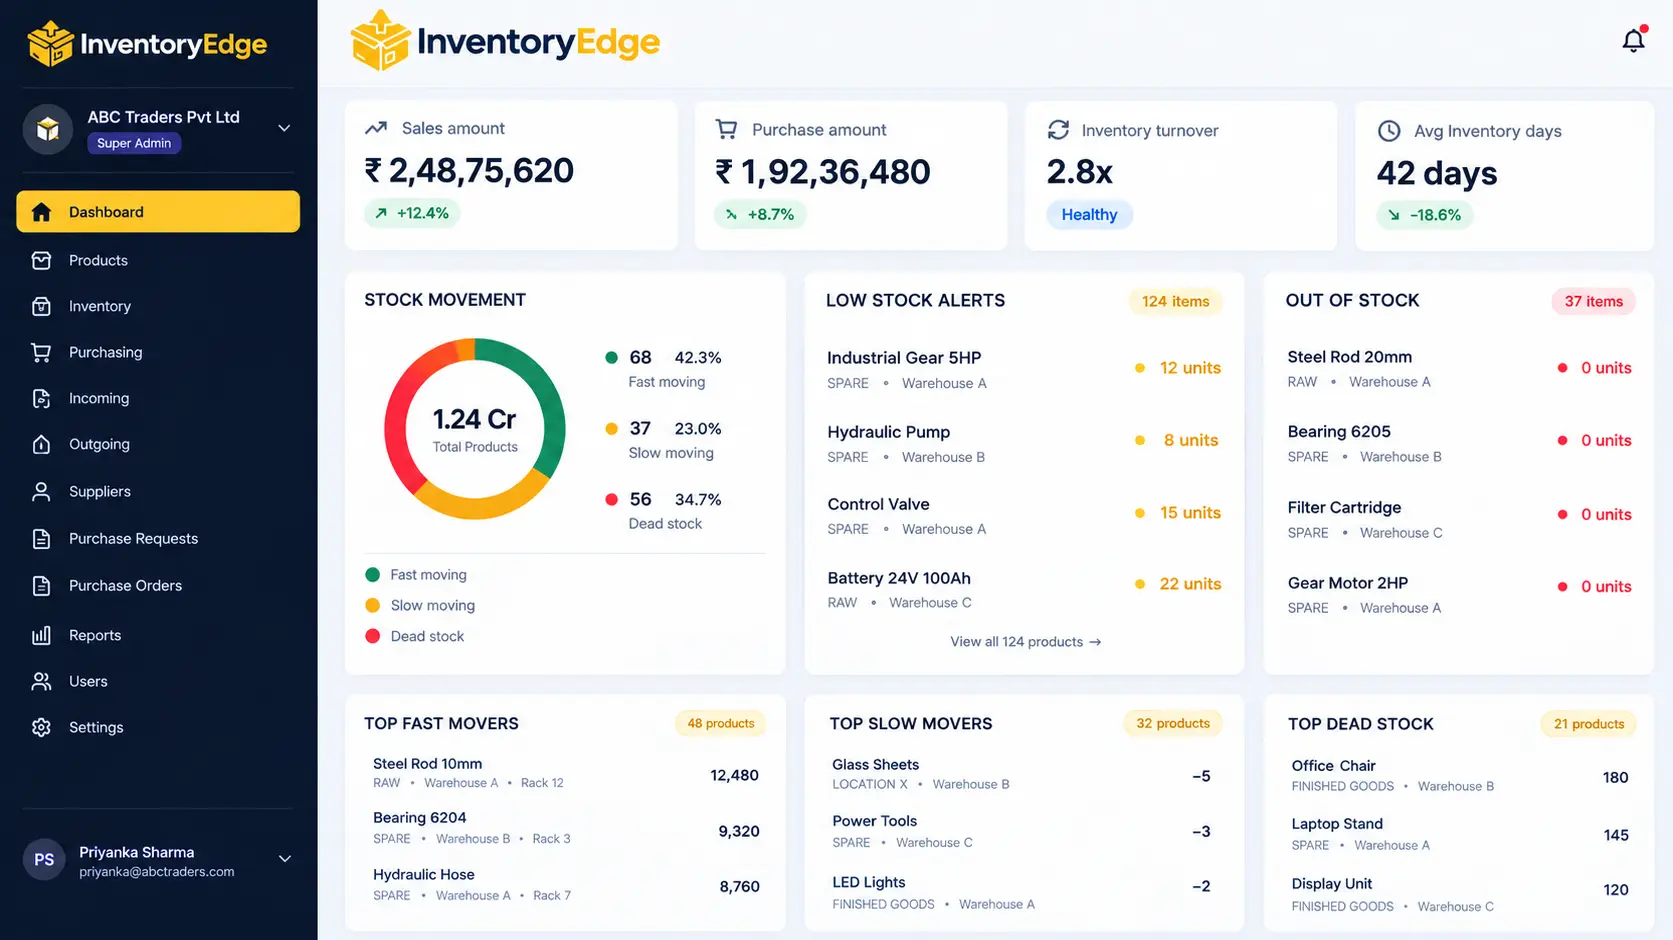This screenshot has width=1673, height=940.
Task: Click the green Fast moving legend dot
Action: tap(373, 575)
